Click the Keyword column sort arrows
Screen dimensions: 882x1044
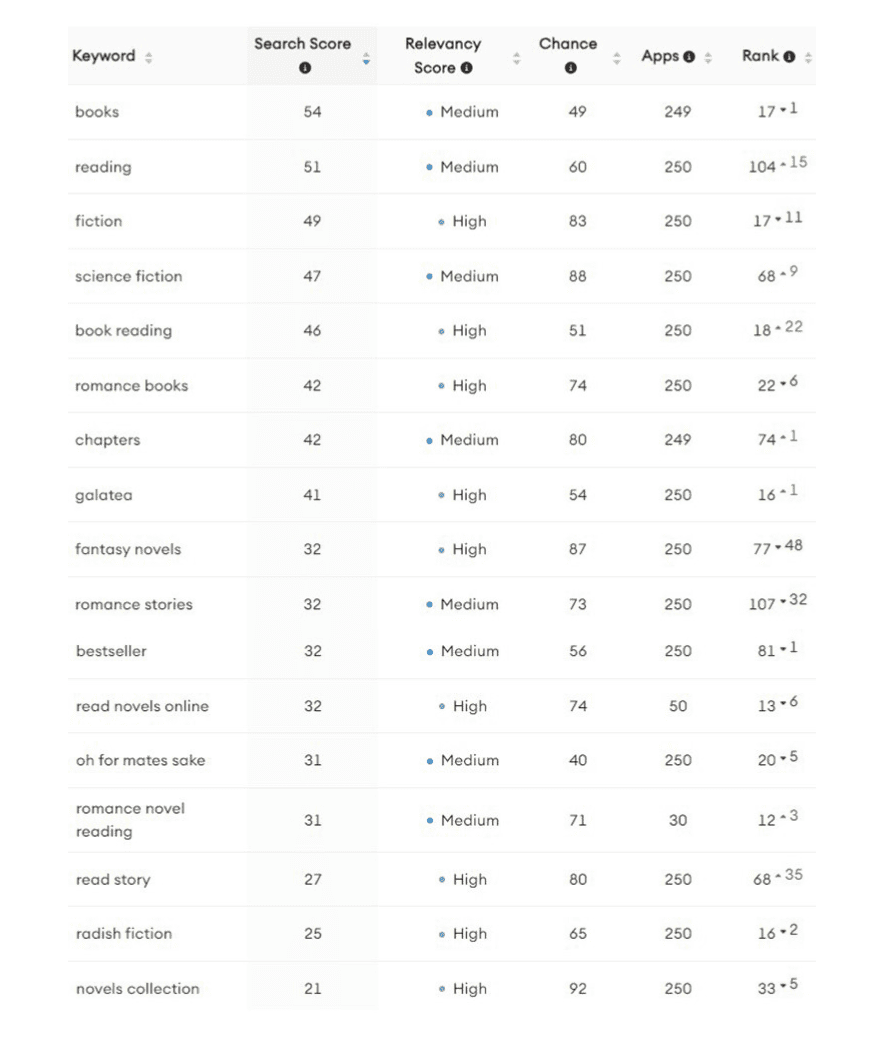pyautogui.click(x=149, y=57)
